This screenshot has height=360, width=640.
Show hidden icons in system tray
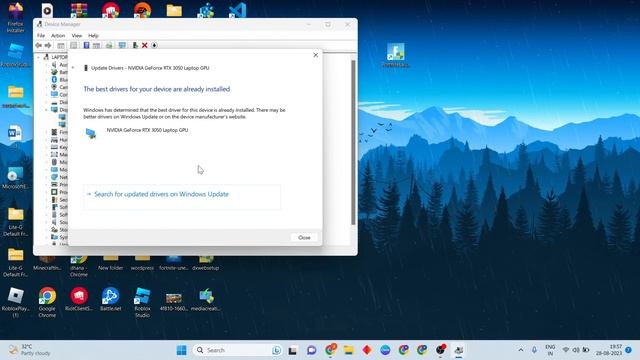pos(521,350)
